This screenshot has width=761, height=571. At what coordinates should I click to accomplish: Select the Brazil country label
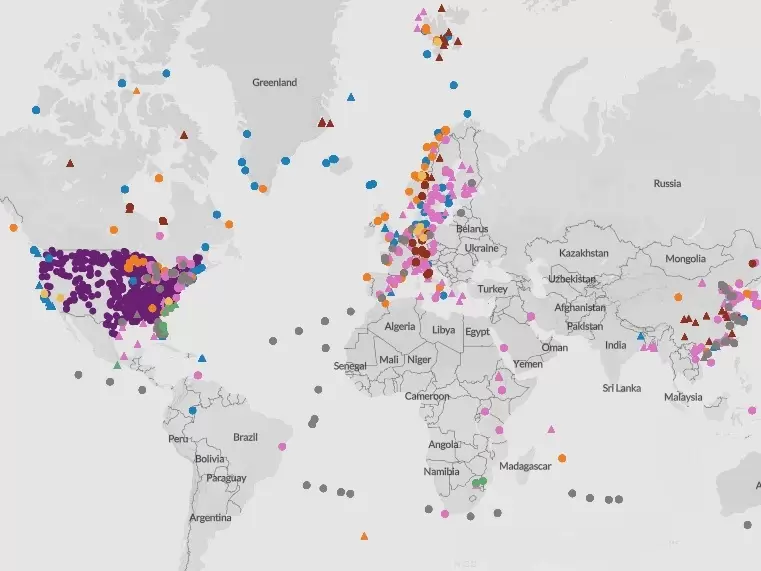pos(245,437)
